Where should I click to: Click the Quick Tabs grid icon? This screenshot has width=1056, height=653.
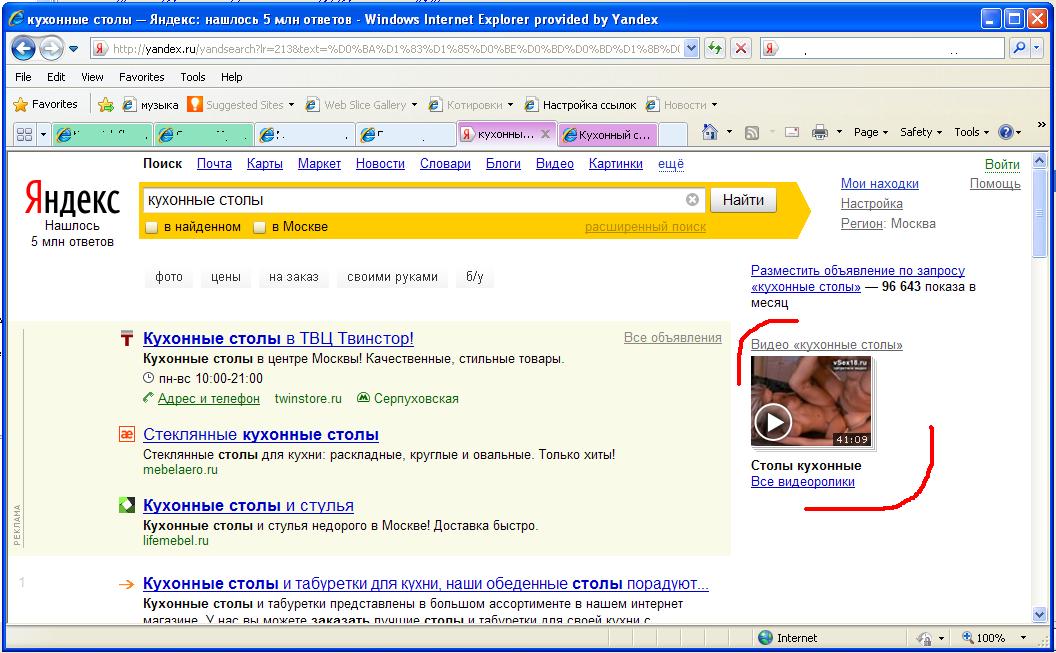point(25,134)
